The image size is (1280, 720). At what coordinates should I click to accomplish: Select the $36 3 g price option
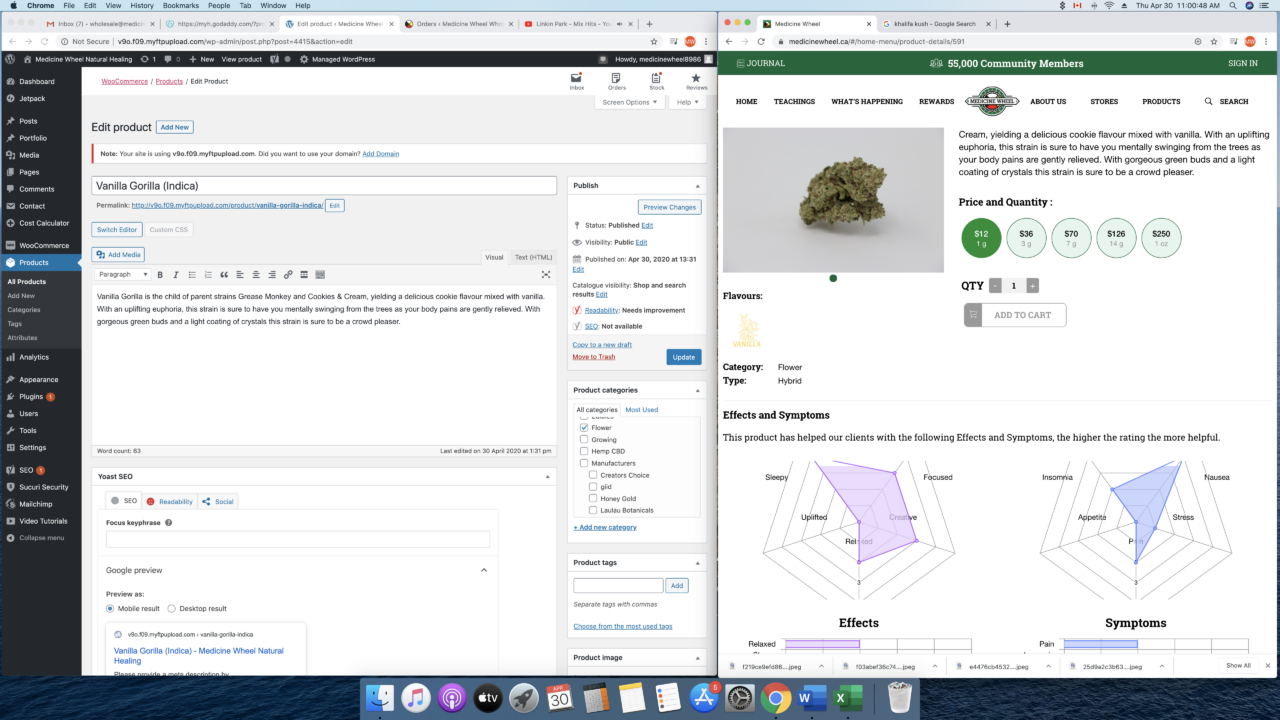point(1026,237)
